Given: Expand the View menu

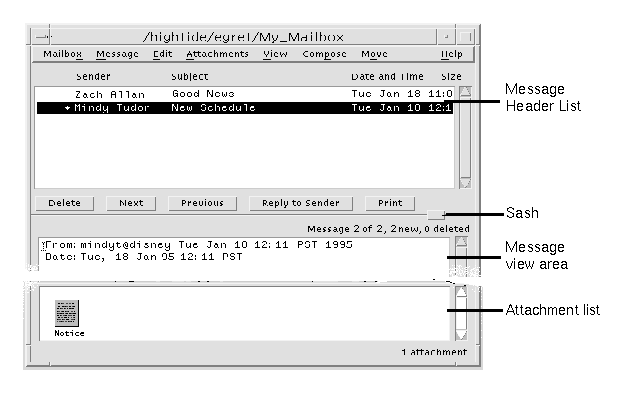Looking at the screenshot, I should [275, 54].
